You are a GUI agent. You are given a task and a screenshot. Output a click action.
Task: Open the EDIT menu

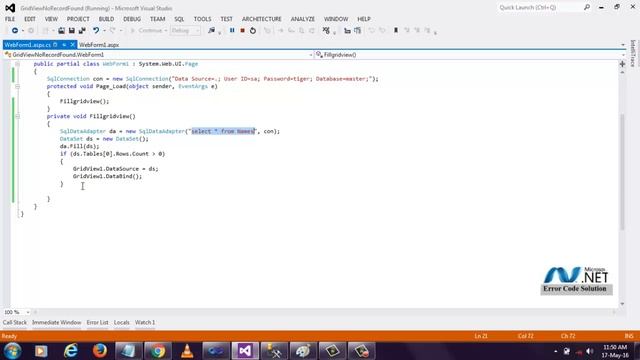tap(30, 19)
